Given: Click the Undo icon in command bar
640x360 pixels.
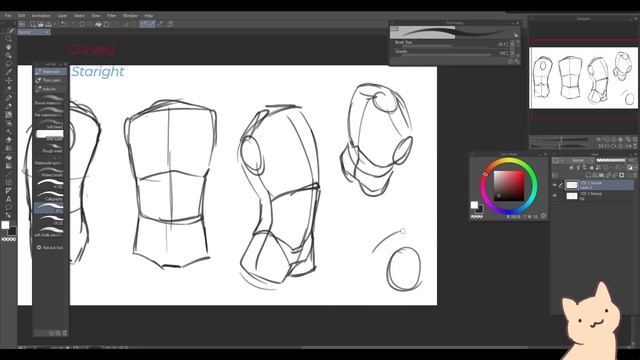Looking at the screenshot, I should (64, 24).
